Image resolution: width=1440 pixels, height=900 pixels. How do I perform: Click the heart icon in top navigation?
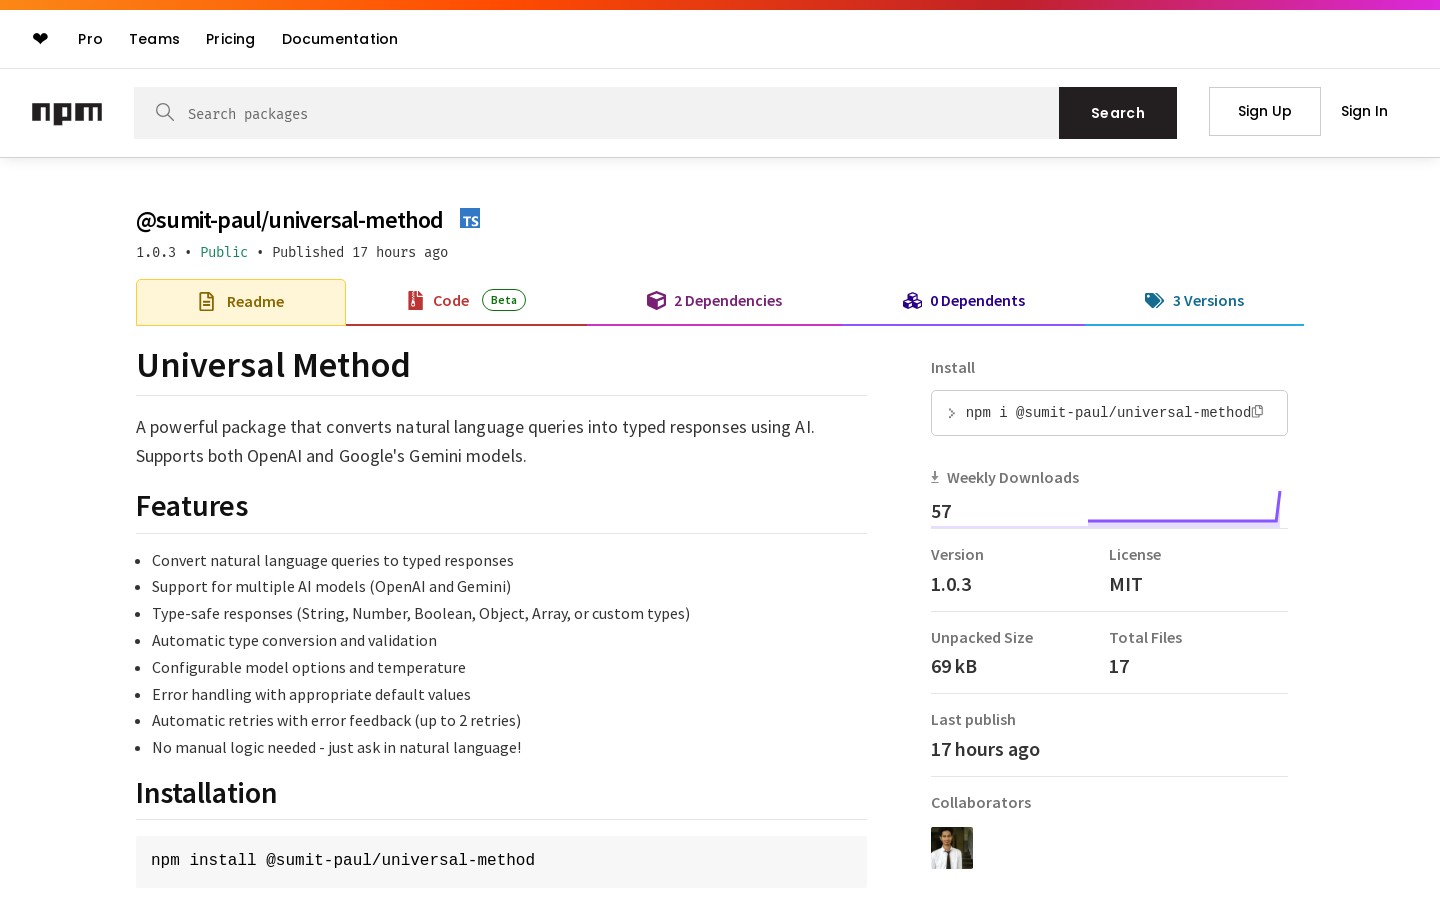click(x=40, y=39)
